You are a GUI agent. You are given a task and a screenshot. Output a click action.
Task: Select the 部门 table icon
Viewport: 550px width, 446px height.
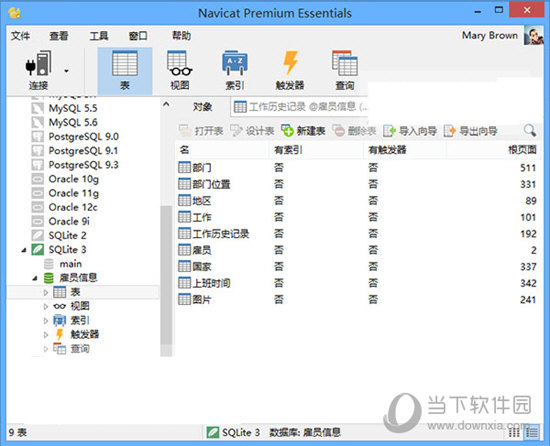tap(185, 168)
